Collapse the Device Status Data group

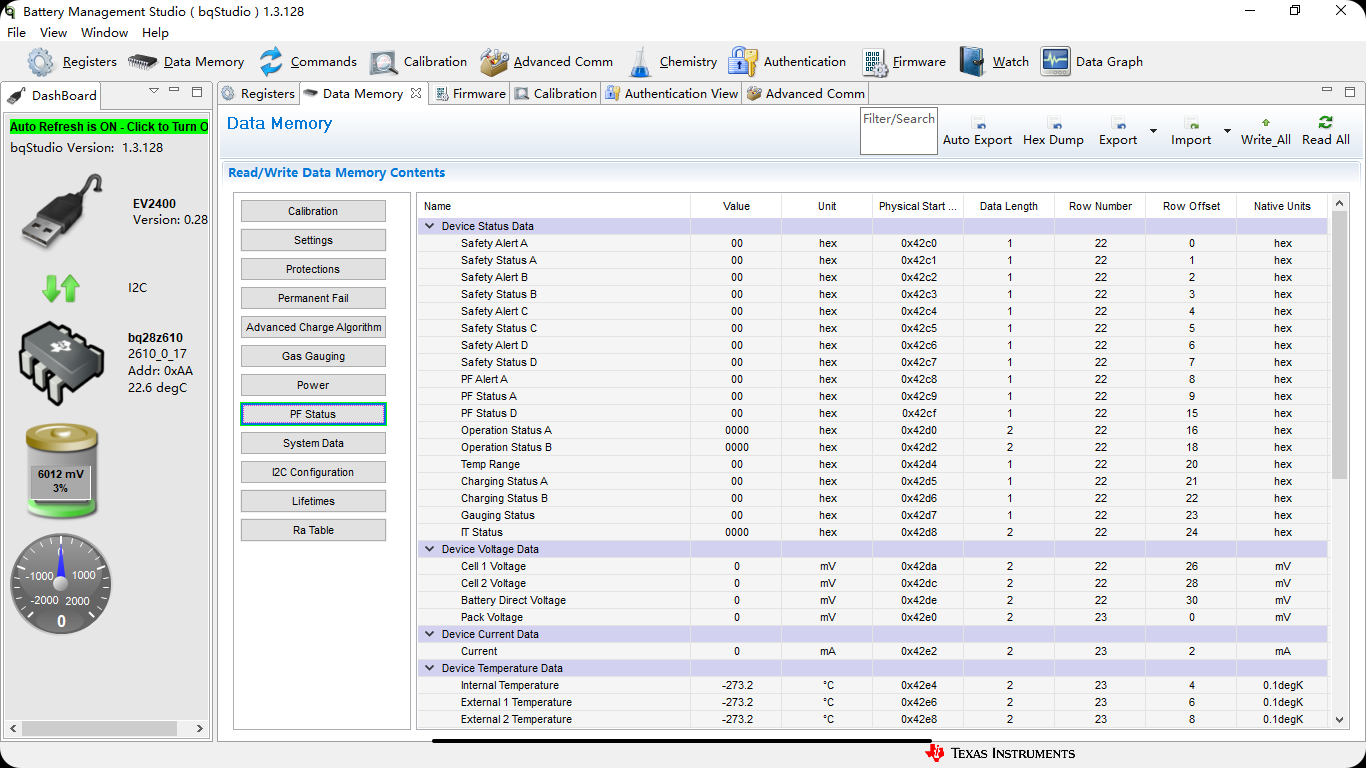tap(430, 227)
